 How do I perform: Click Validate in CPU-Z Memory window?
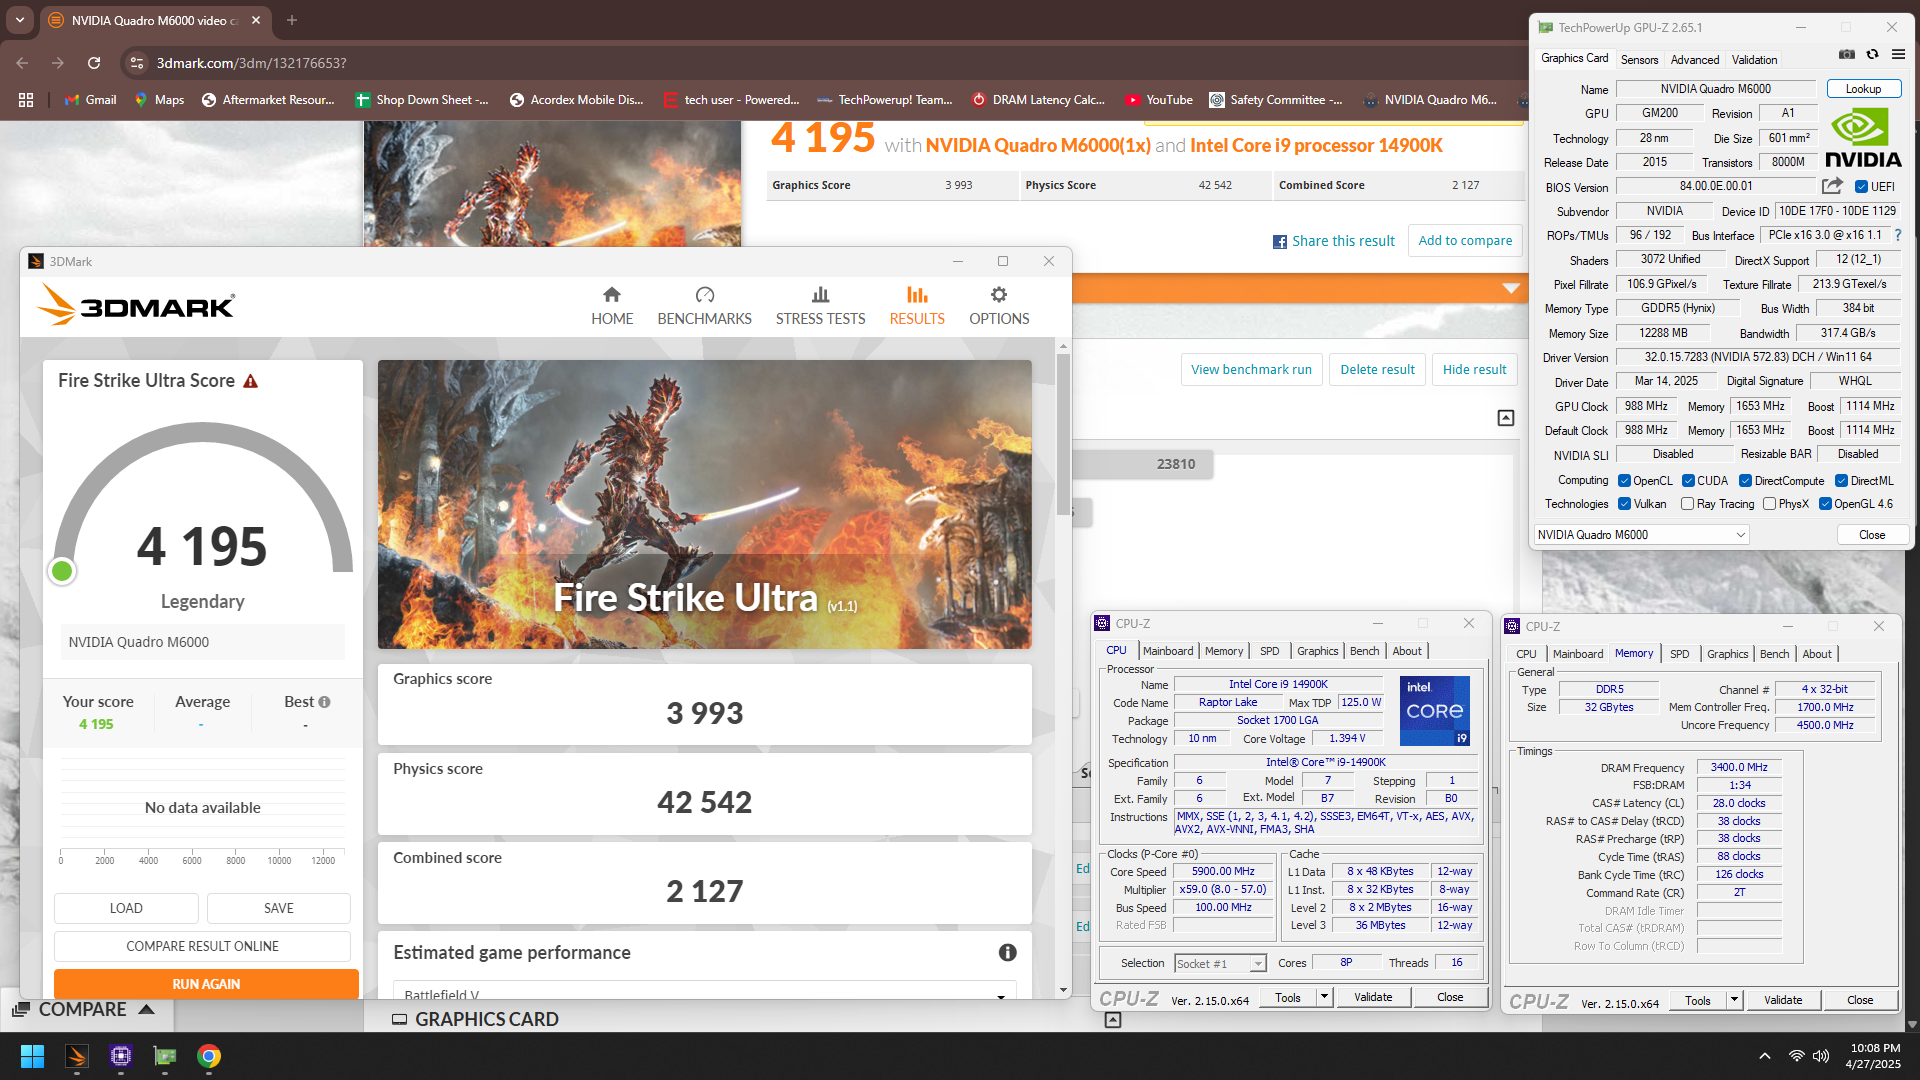click(x=1782, y=1000)
